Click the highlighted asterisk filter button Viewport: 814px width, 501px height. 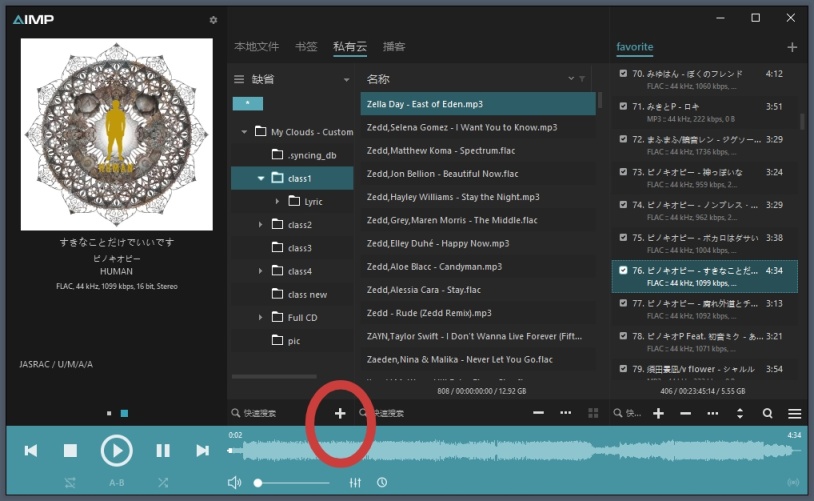coord(248,104)
